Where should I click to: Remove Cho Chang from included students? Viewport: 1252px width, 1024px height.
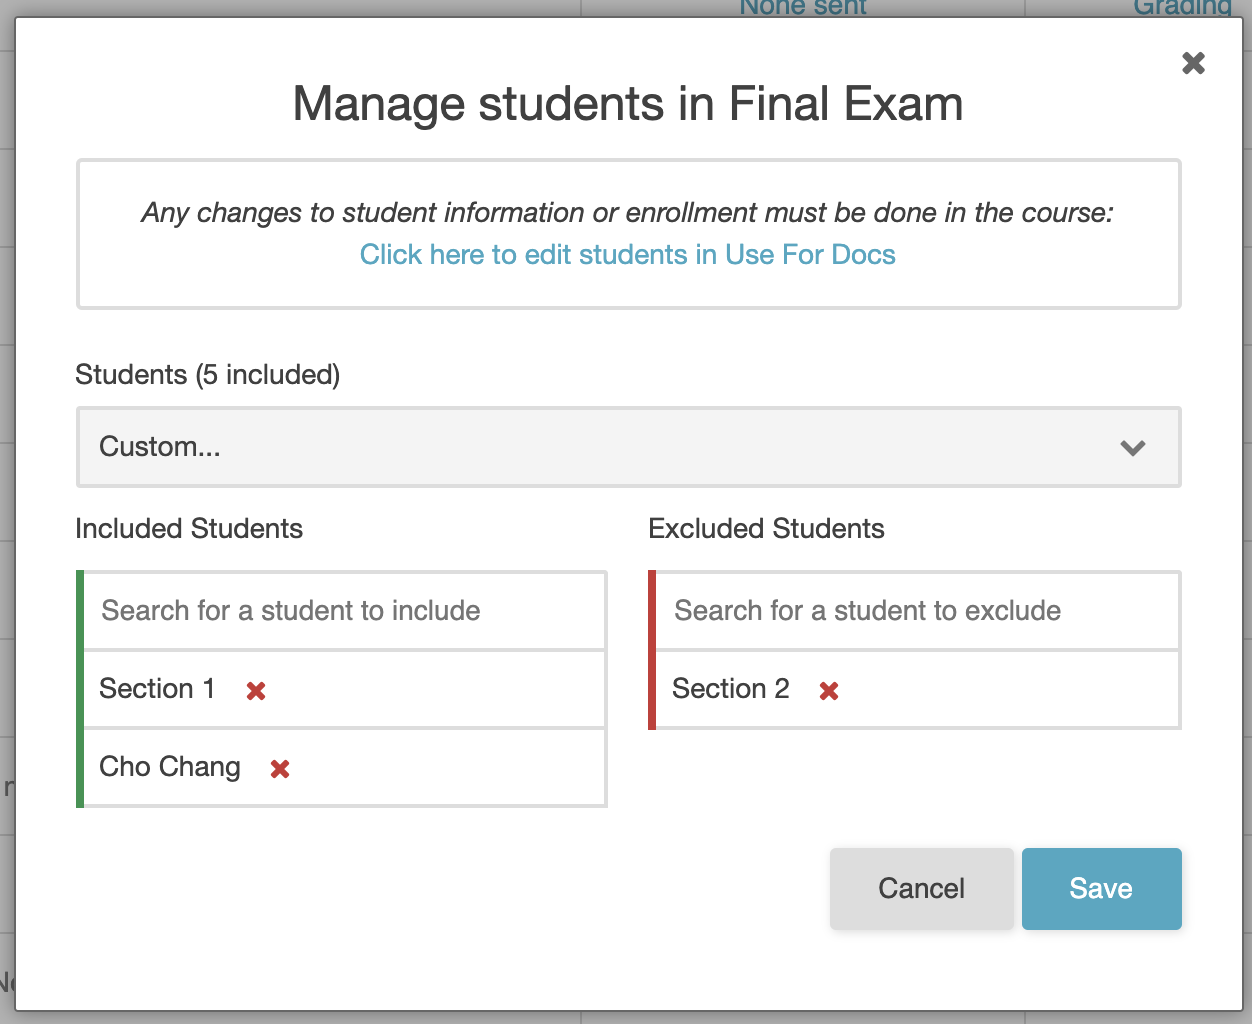point(277,767)
